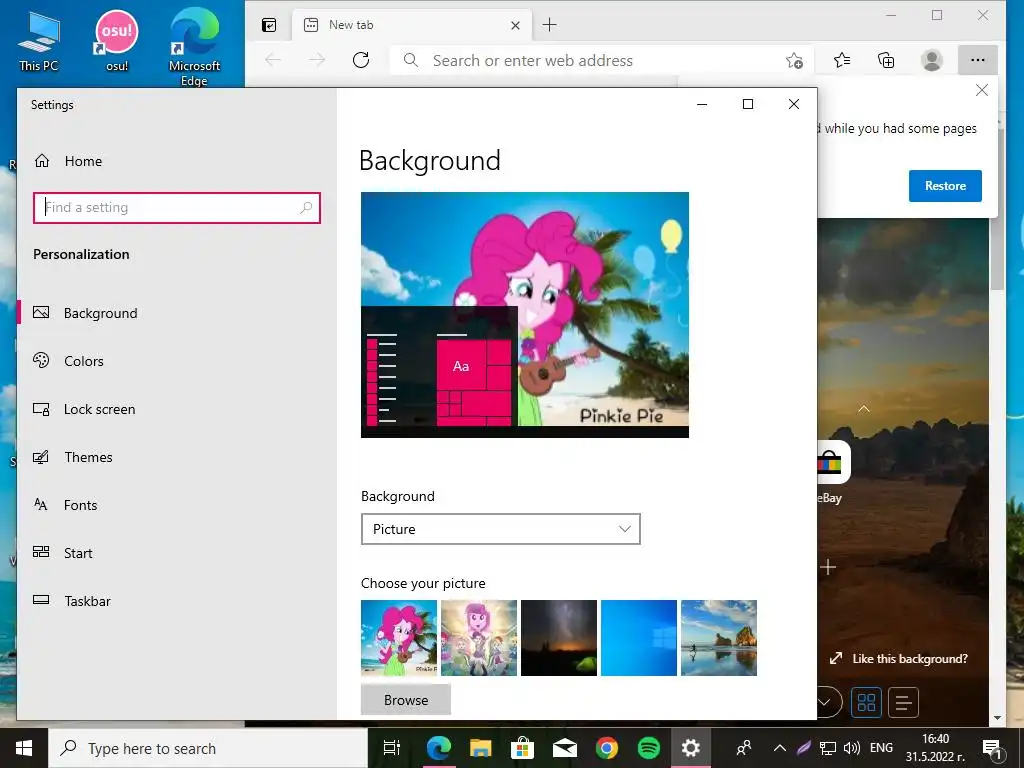This screenshot has height=768, width=1024.
Task: Open the Edge Favorites list icon
Action: coord(842,61)
